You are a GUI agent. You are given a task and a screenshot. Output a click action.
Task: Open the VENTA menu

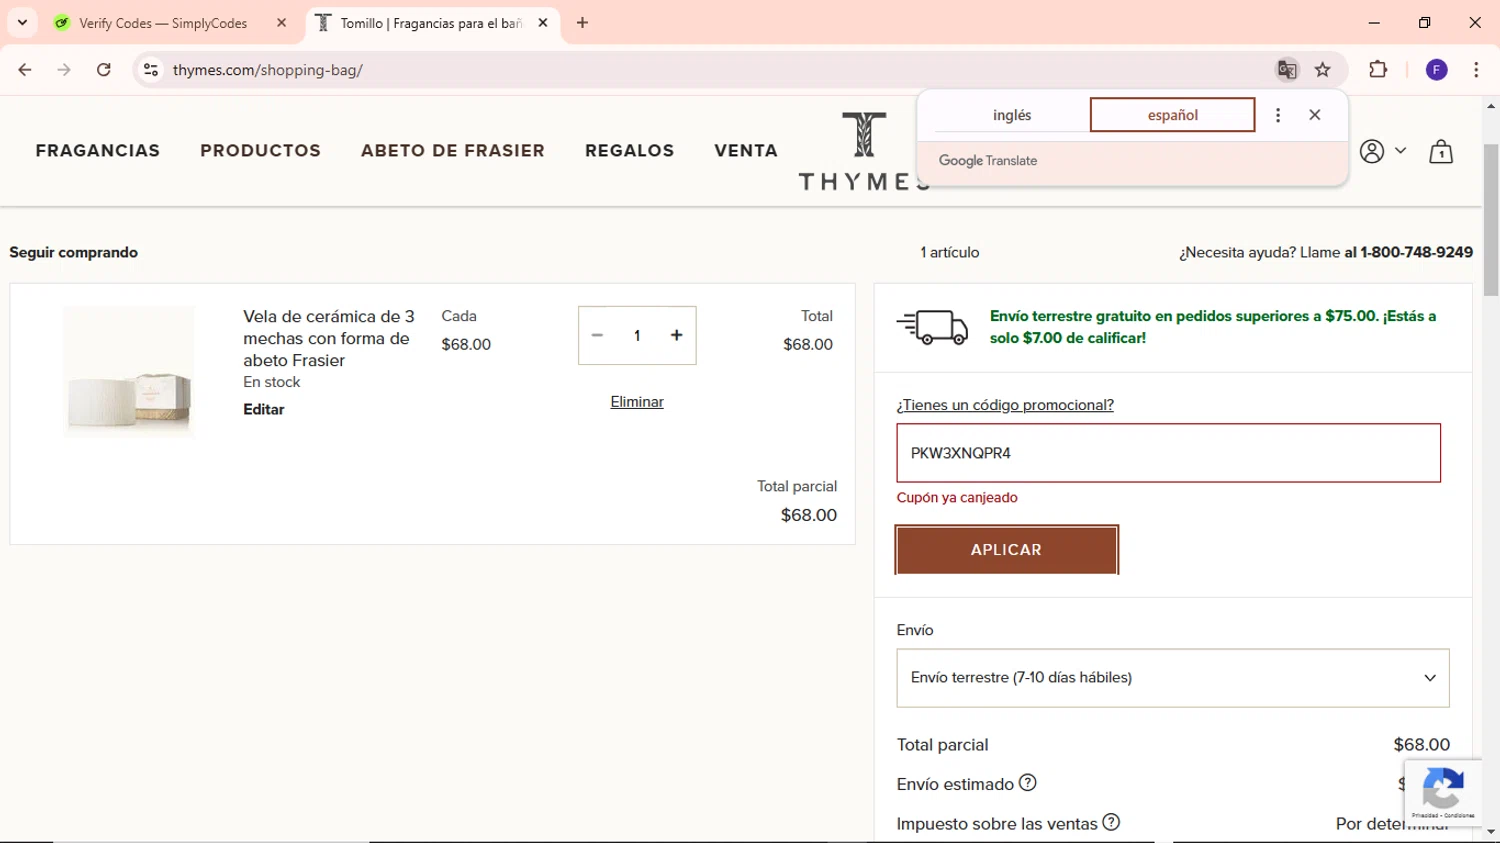coord(746,151)
